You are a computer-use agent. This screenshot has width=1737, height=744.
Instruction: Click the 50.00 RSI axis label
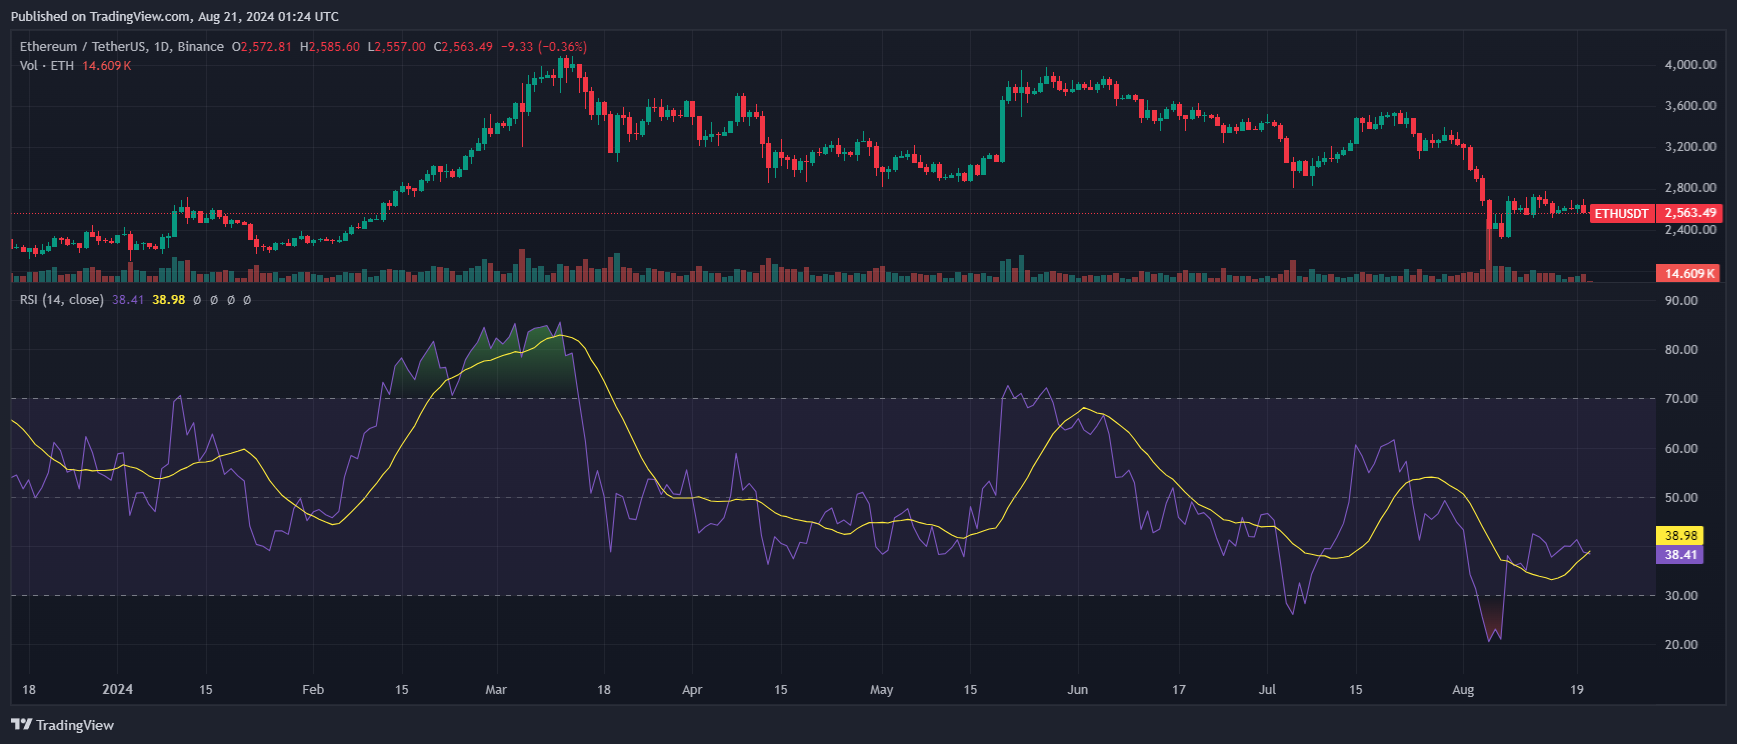[1681, 498]
